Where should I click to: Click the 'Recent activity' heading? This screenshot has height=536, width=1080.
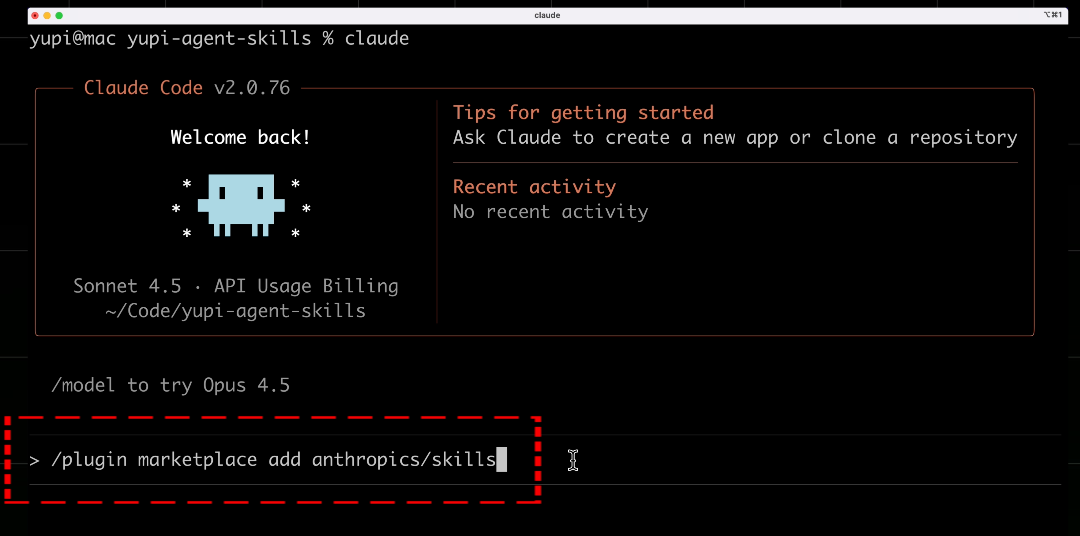[x=534, y=187]
